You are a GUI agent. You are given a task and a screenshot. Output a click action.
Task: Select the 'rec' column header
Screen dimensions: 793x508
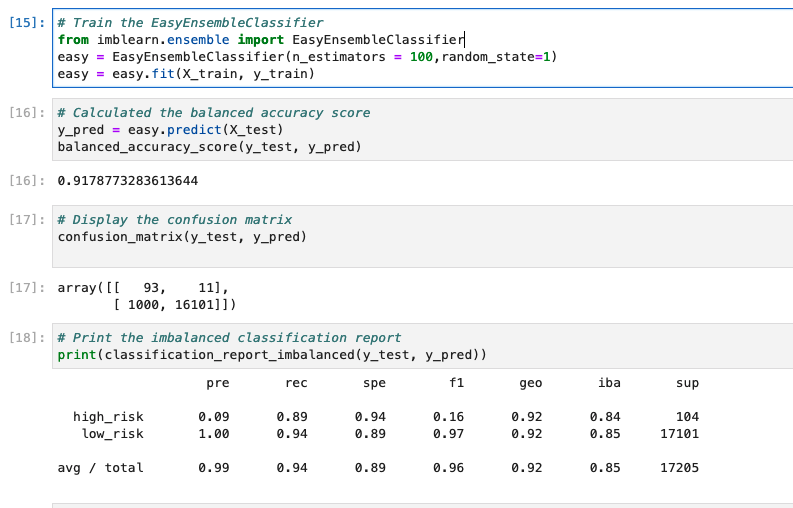point(296,384)
